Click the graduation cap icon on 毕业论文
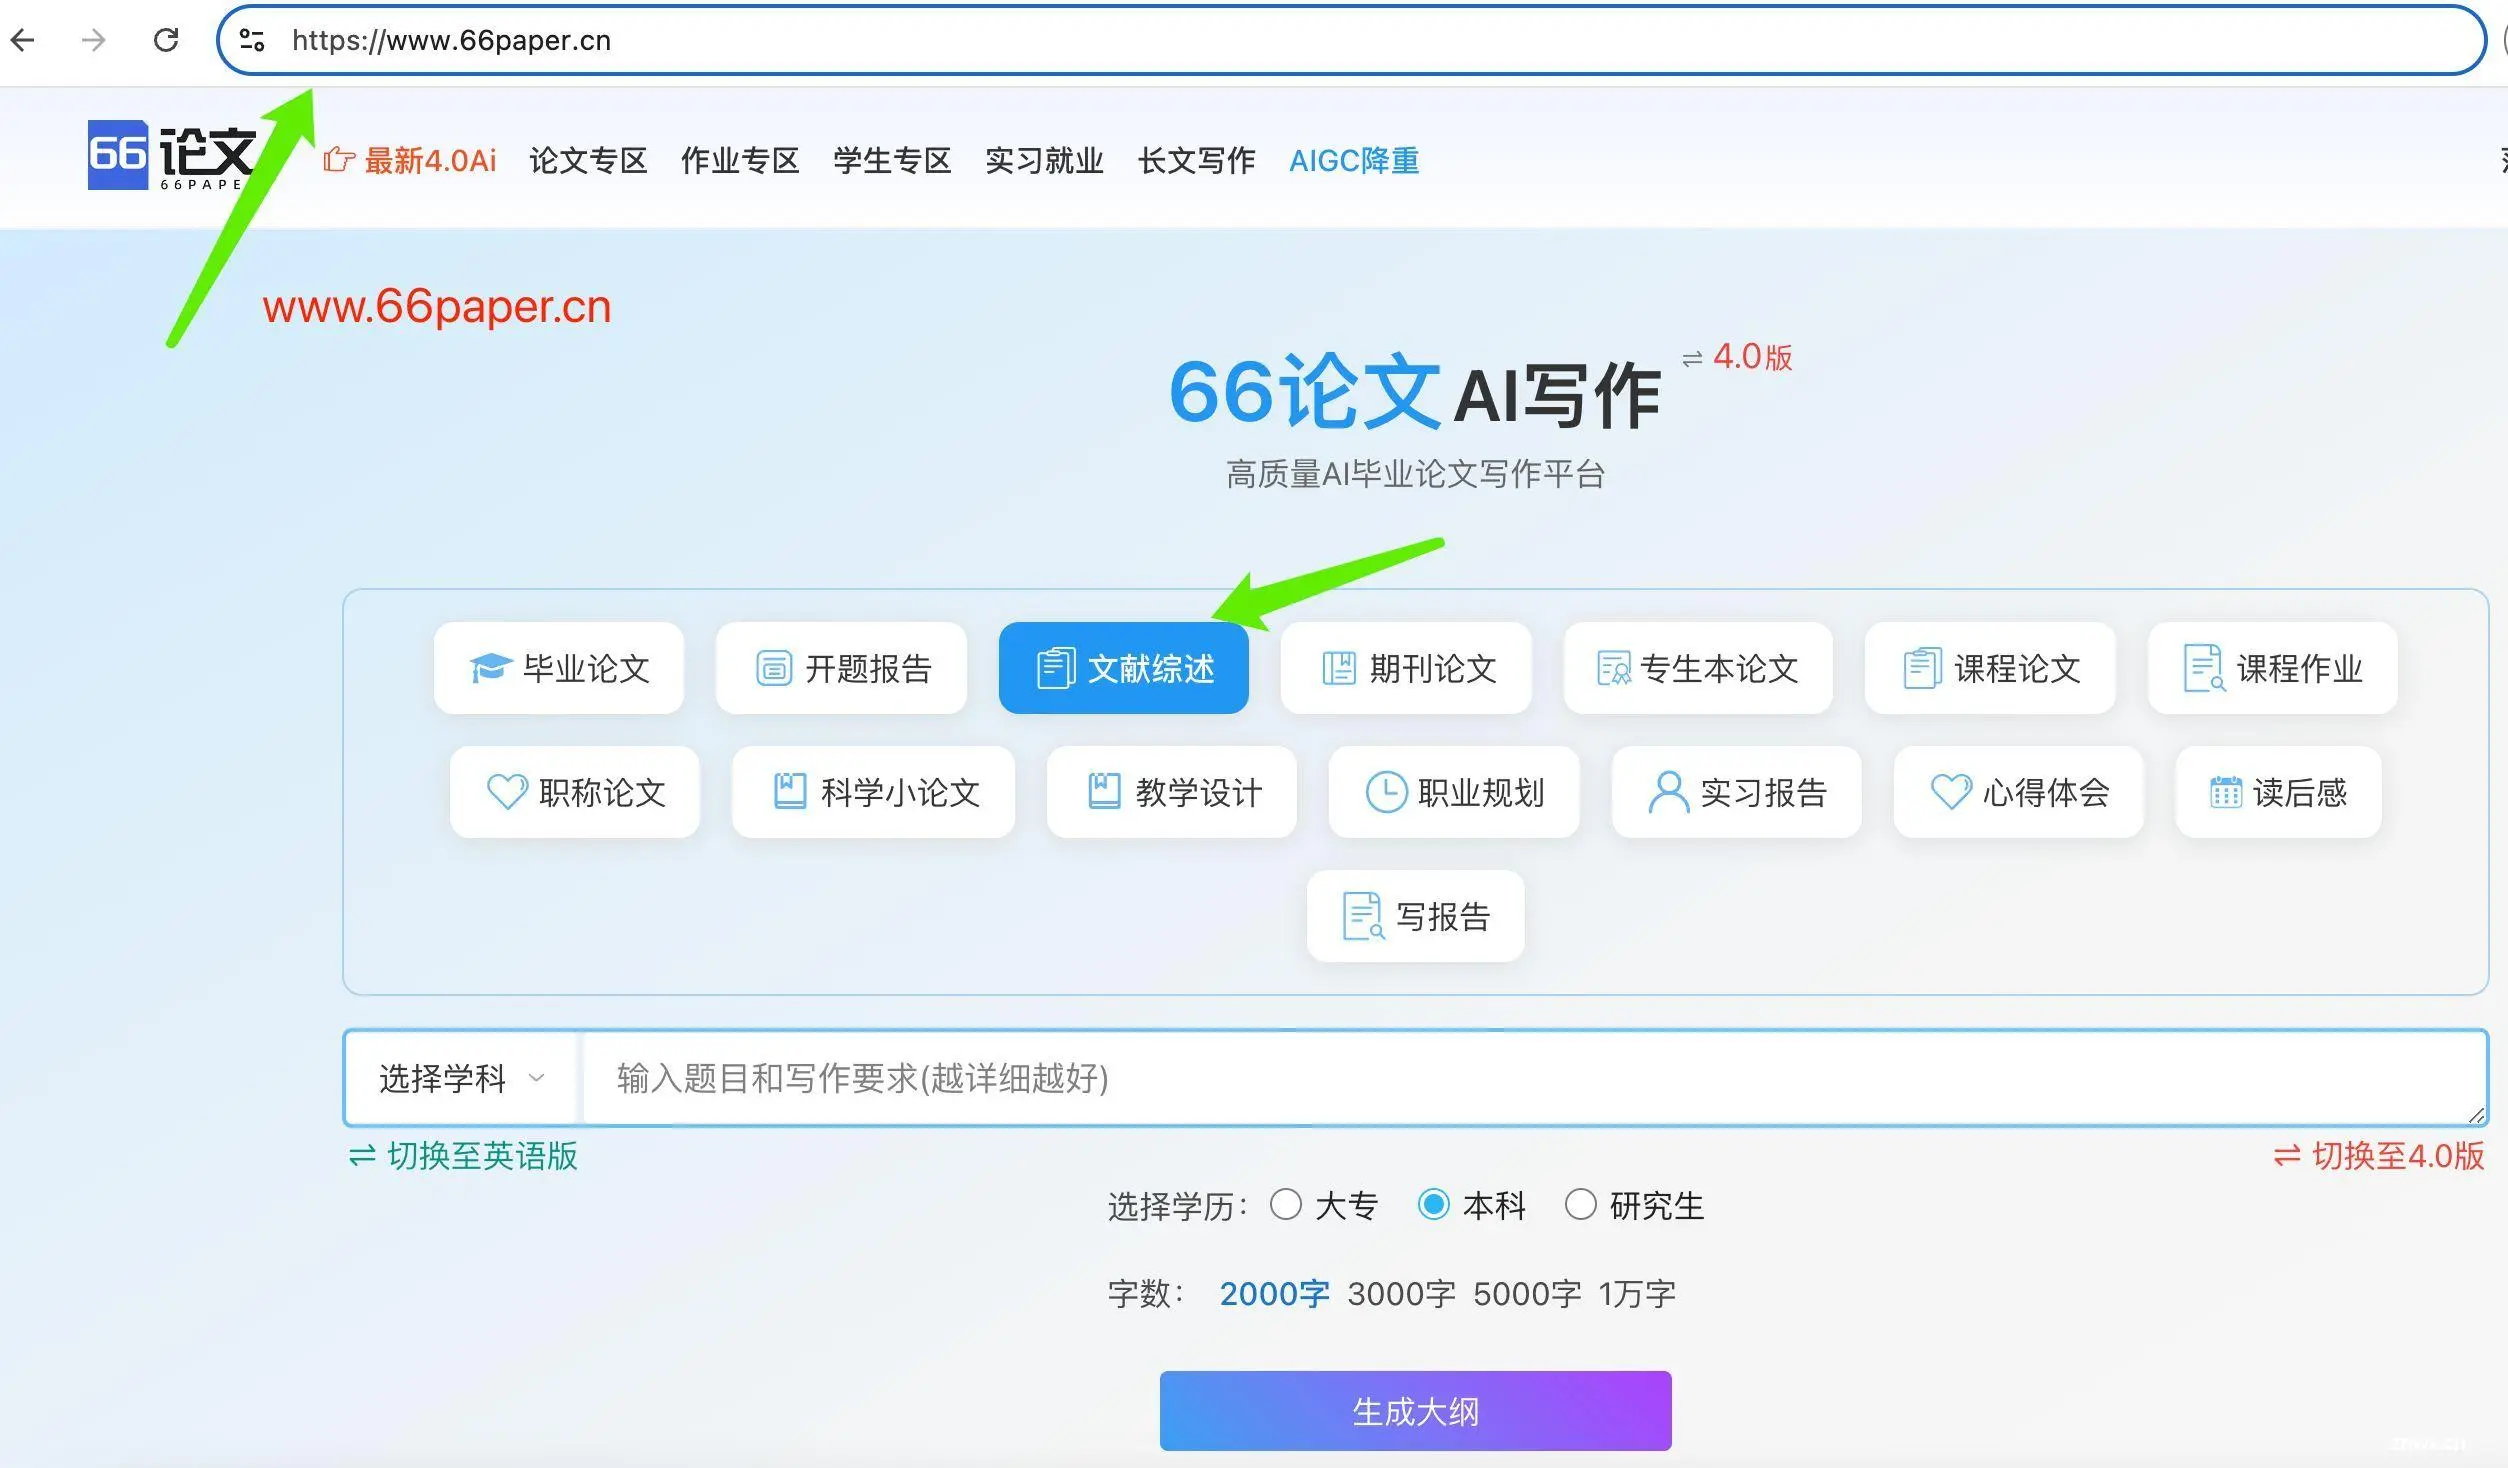This screenshot has width=2508, height=1468. coord(490,668)
